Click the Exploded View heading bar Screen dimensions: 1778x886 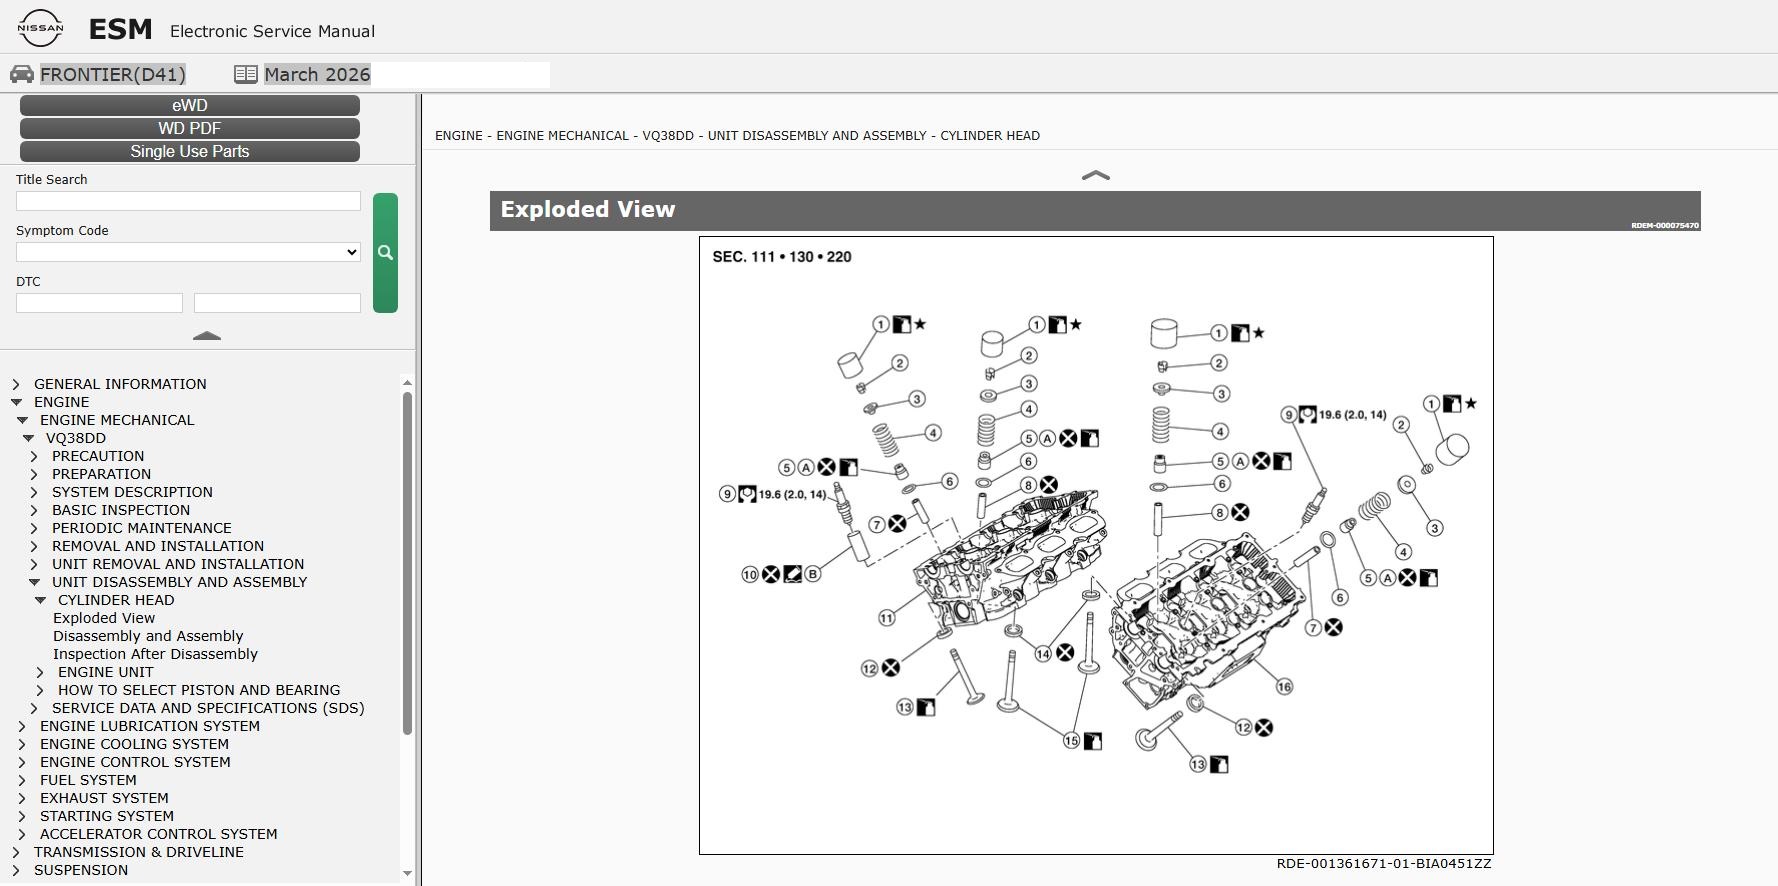click(1095, 210)
